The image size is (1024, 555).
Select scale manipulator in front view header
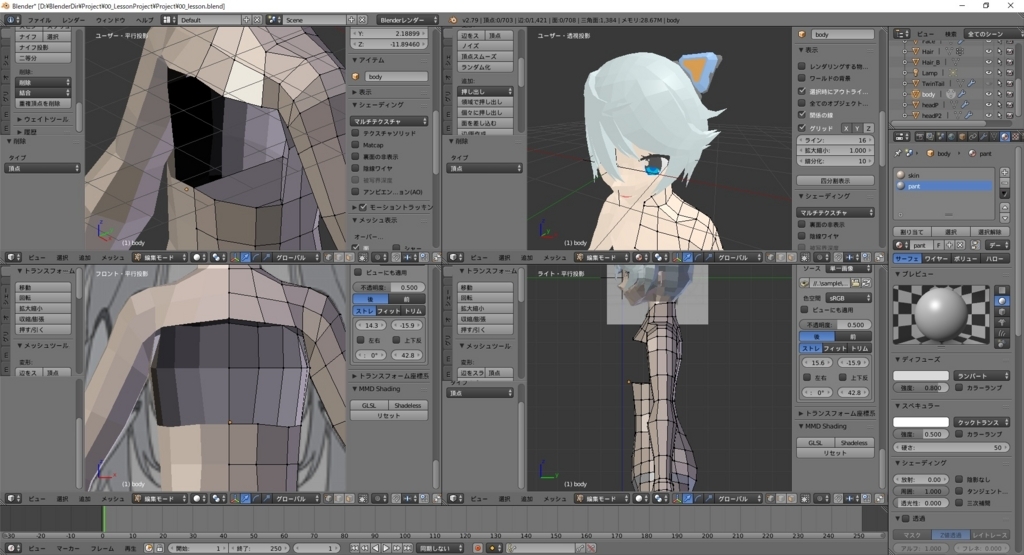click(268, 498)
